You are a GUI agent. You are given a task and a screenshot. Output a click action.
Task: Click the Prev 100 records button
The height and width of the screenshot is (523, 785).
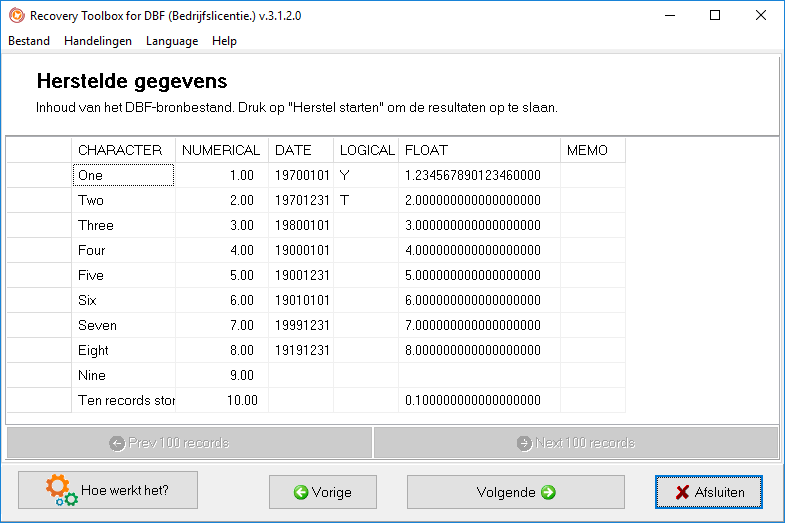coord(189,443)
